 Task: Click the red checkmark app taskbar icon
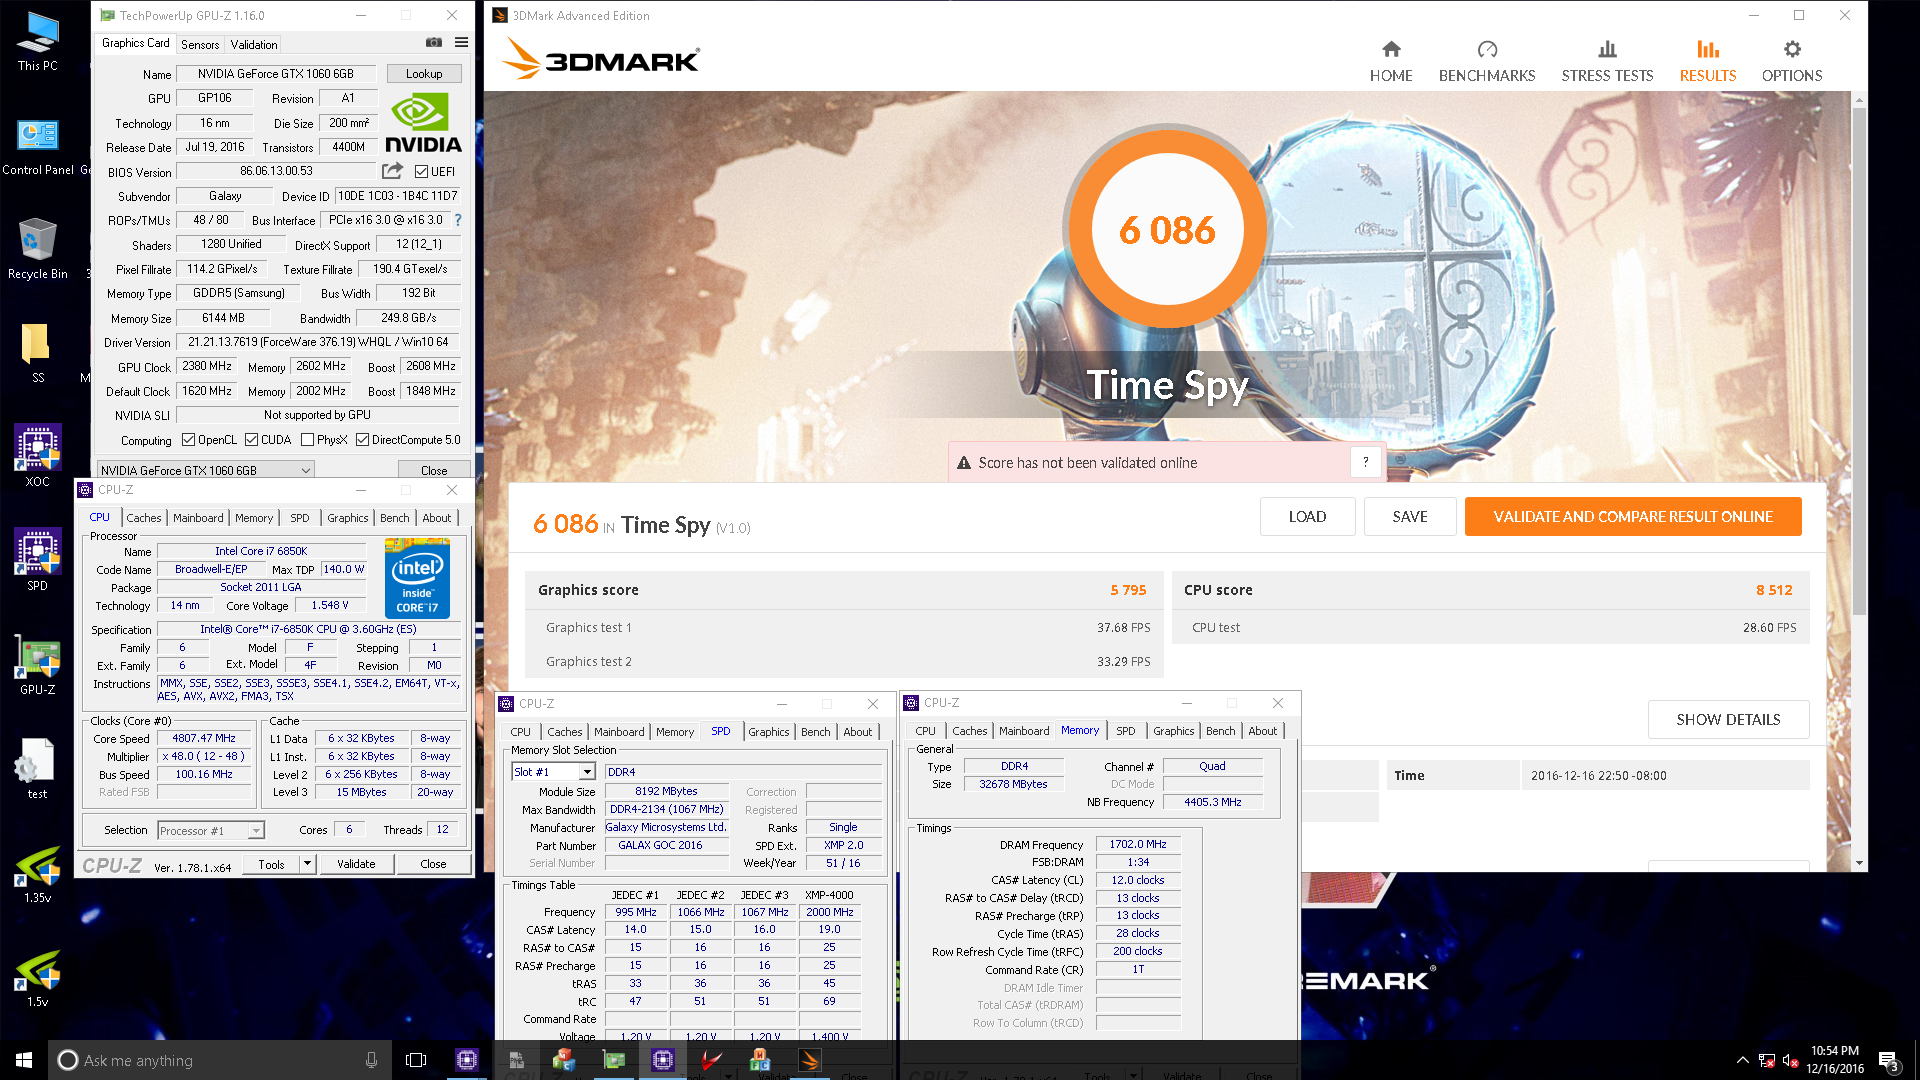click(712, 1060)
